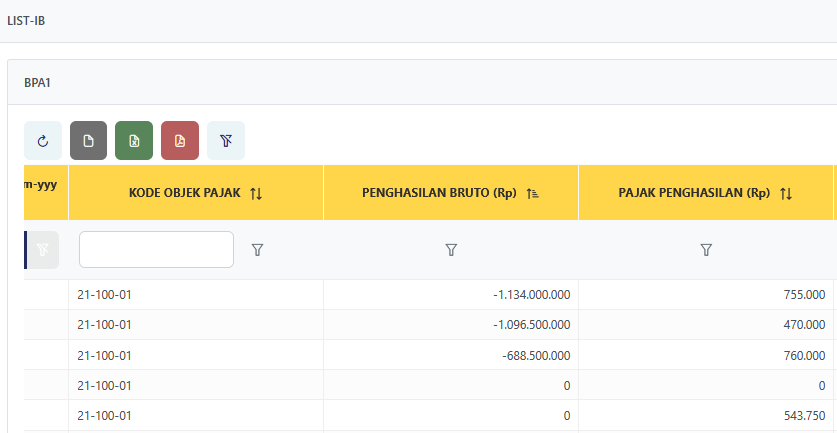Open filter menu for Pajak Penghasilan
Screen dimensions: 837x433
click(706, 249)
